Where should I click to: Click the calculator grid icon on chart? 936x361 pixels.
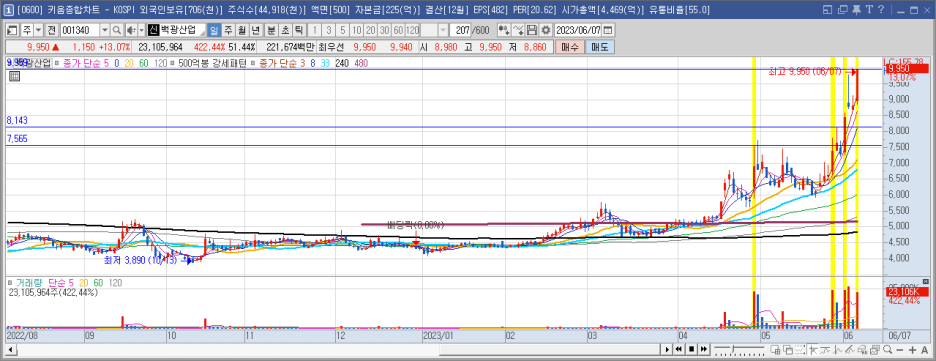(x=14, y=76)
